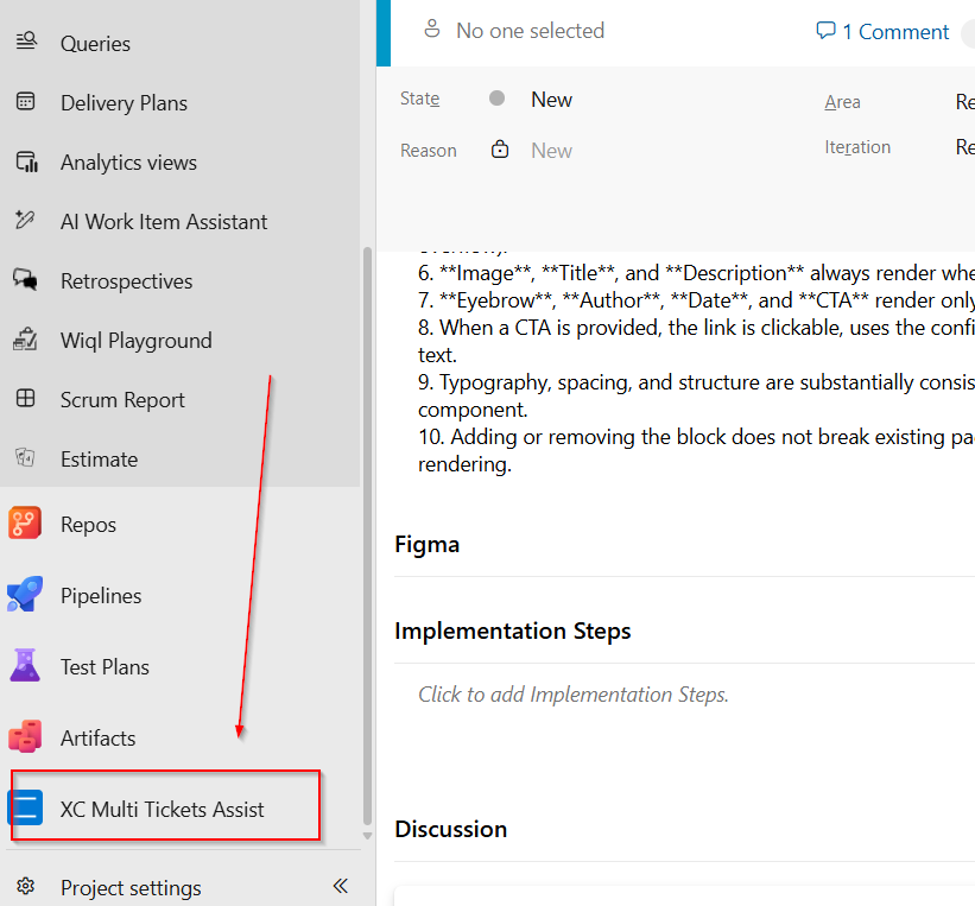
Task: Click the 1 Comment link
Action: tap(895, 32)
